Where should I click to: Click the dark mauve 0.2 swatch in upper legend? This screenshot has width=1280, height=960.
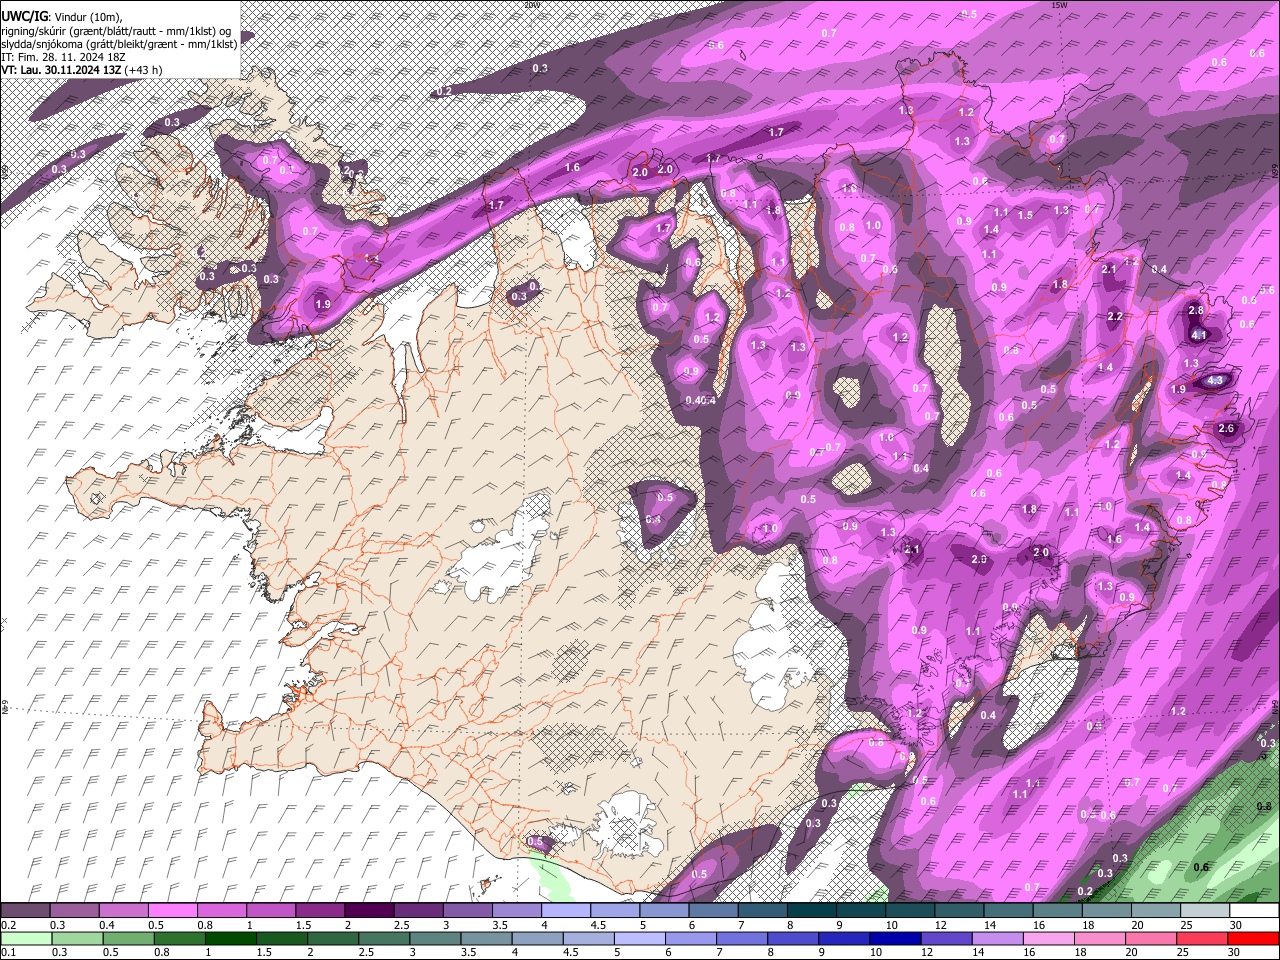point(26,911)
